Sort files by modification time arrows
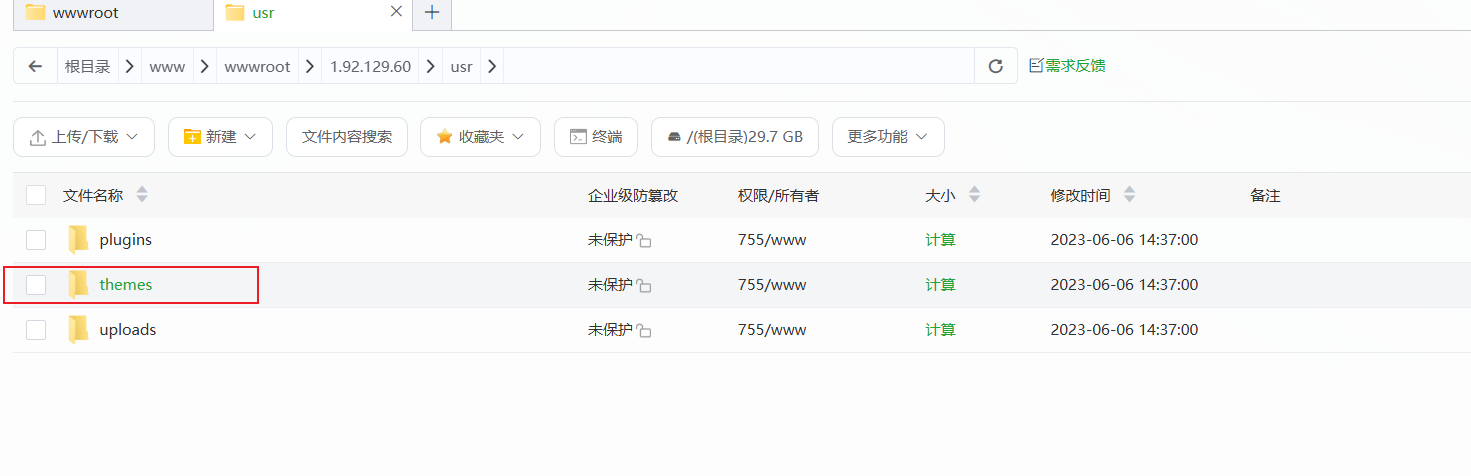Viewport: 1471px width, 476px height. coord(1129,195)
